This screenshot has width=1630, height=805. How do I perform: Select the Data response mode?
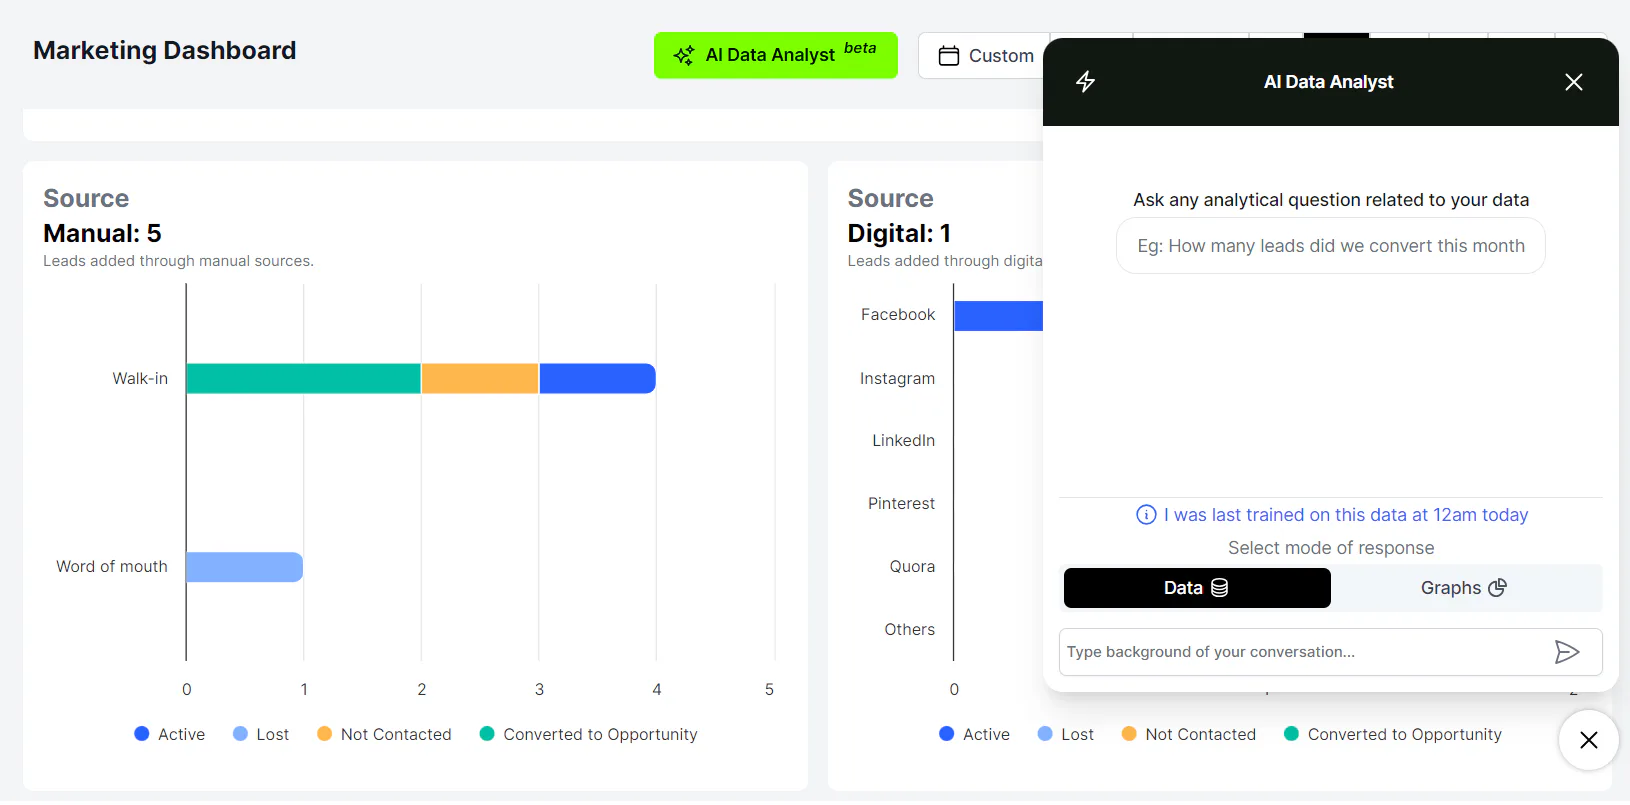1197,588
